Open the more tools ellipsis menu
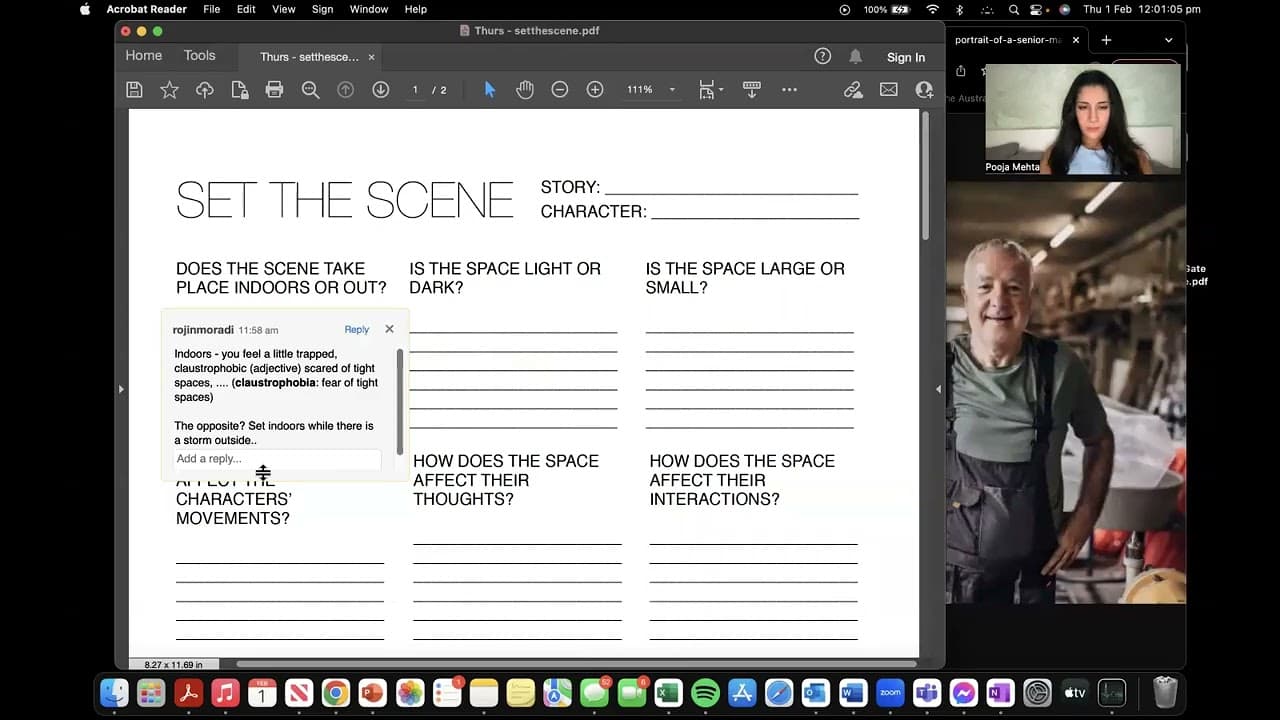The width and height of the screenshot is (1280, 720). pyautogui.click(x=789, y=90)
